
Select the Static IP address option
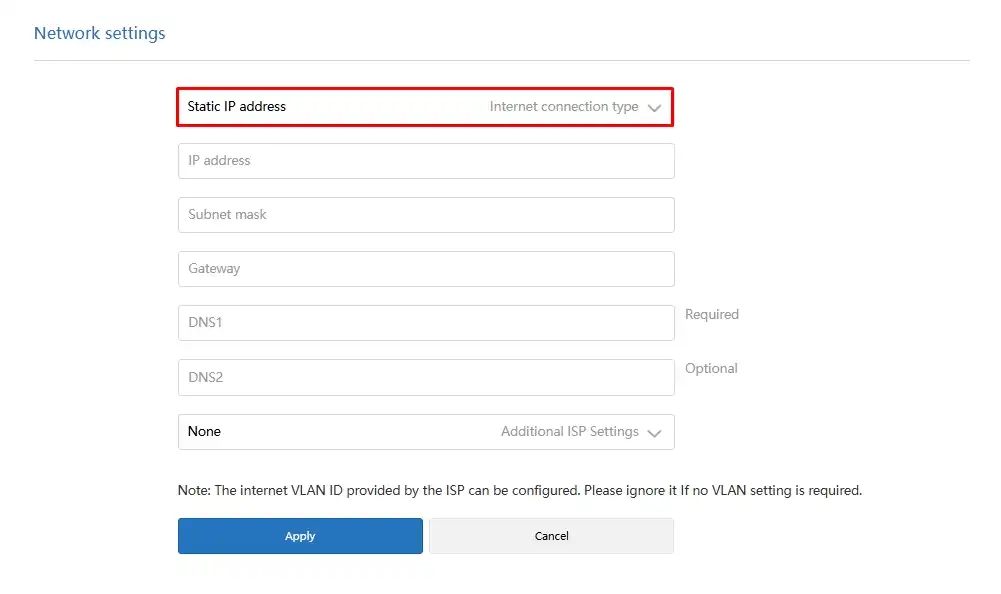[x=236, y=106]
